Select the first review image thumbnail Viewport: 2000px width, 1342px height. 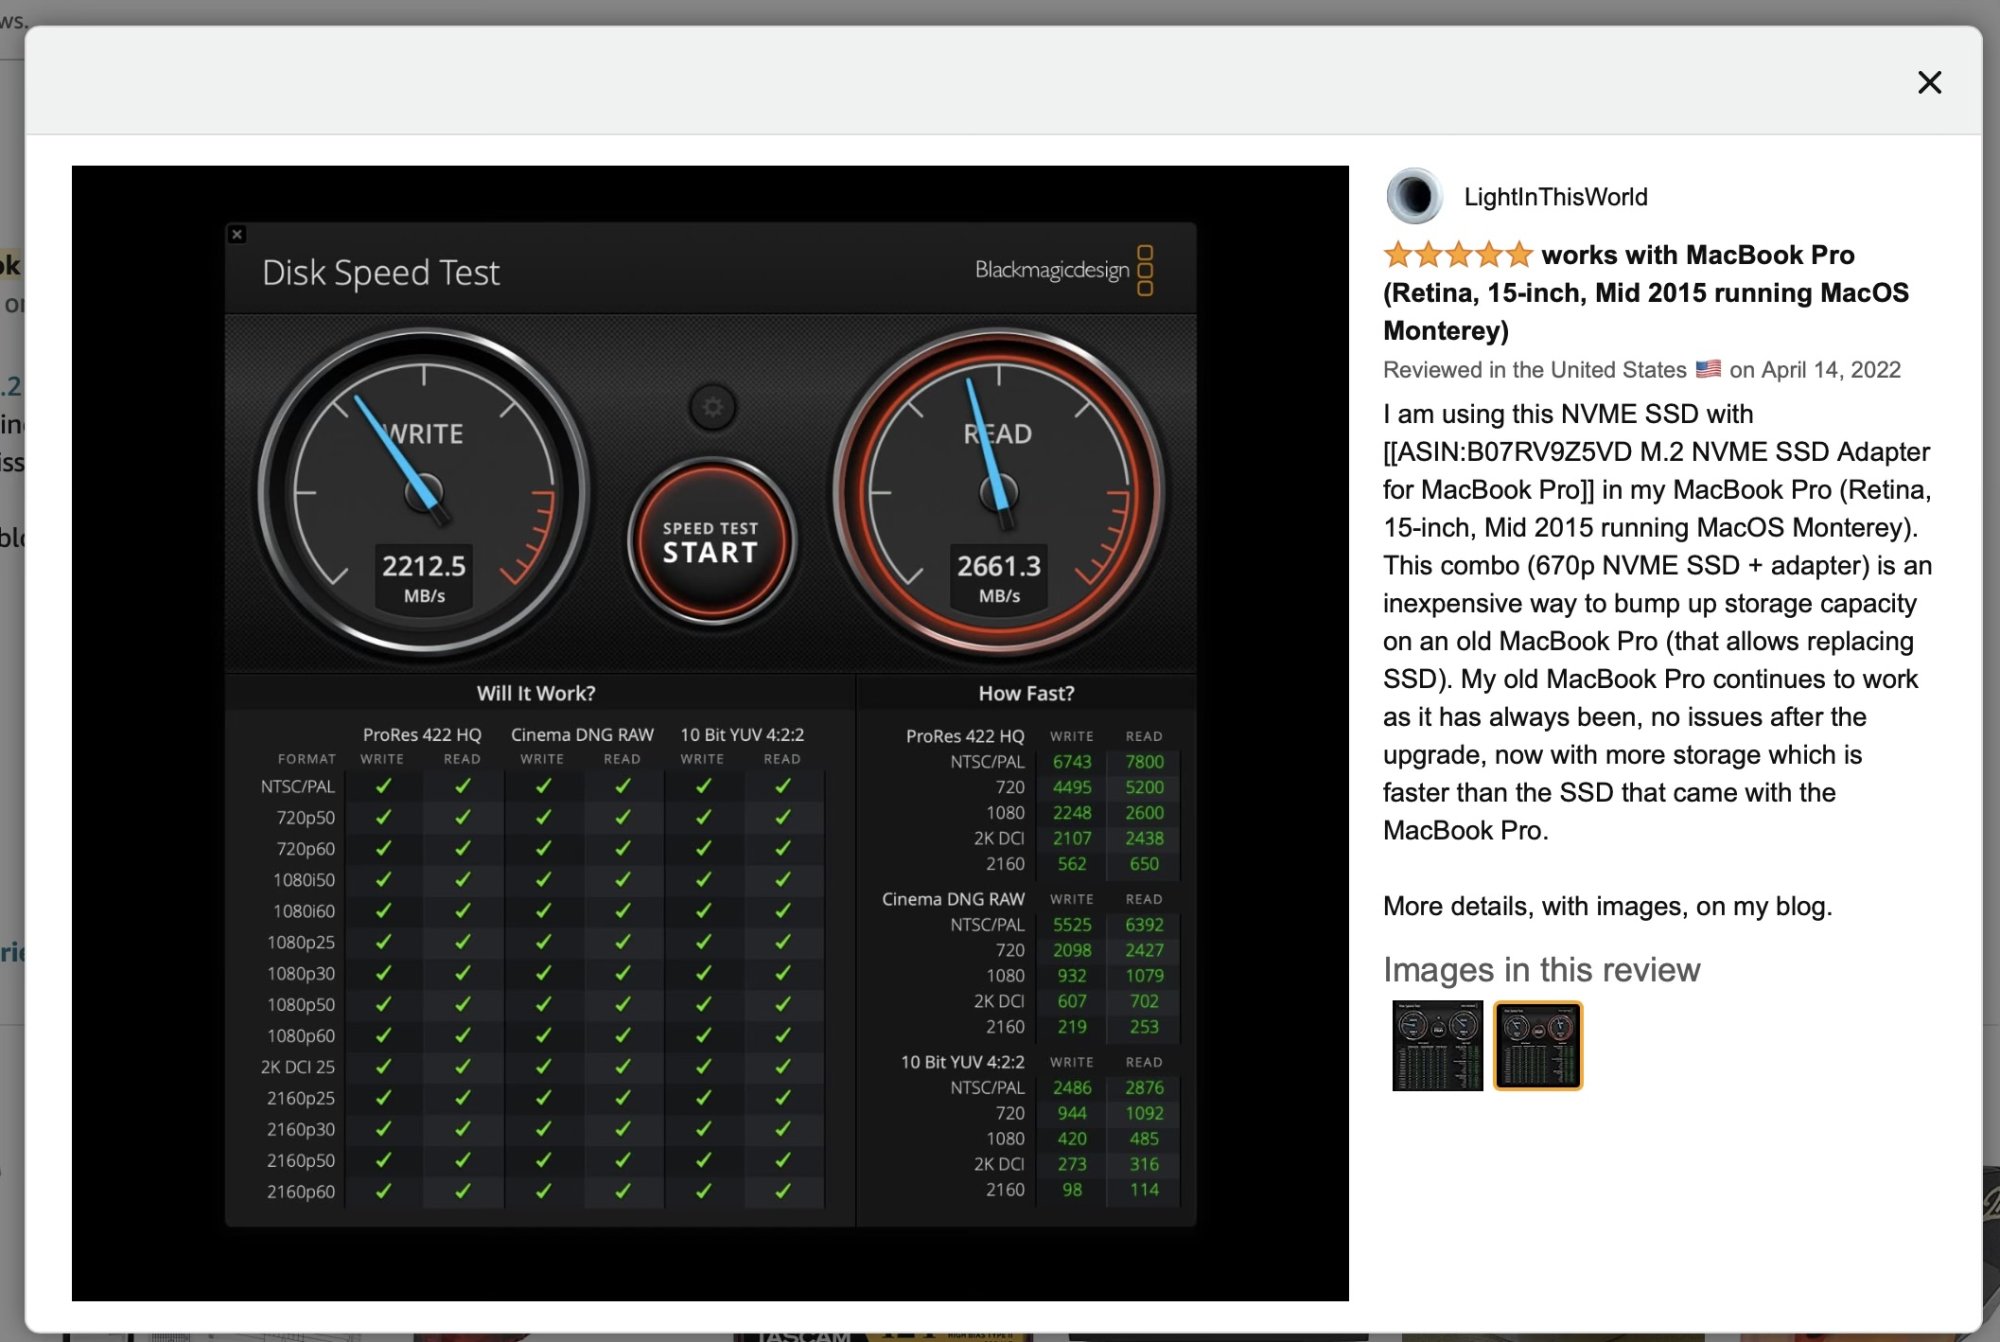[x=1437, y=1045]
